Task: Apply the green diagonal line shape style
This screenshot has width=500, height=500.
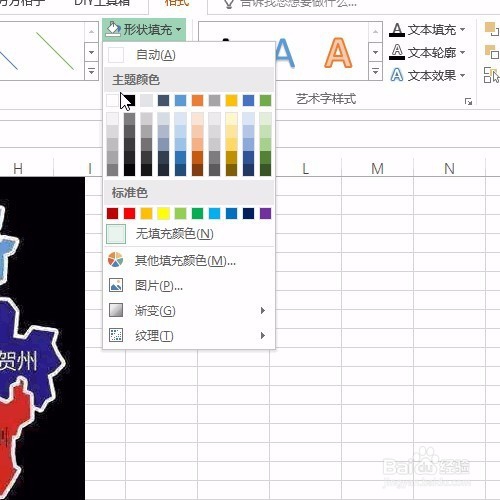Action: [x=55, y=51]
